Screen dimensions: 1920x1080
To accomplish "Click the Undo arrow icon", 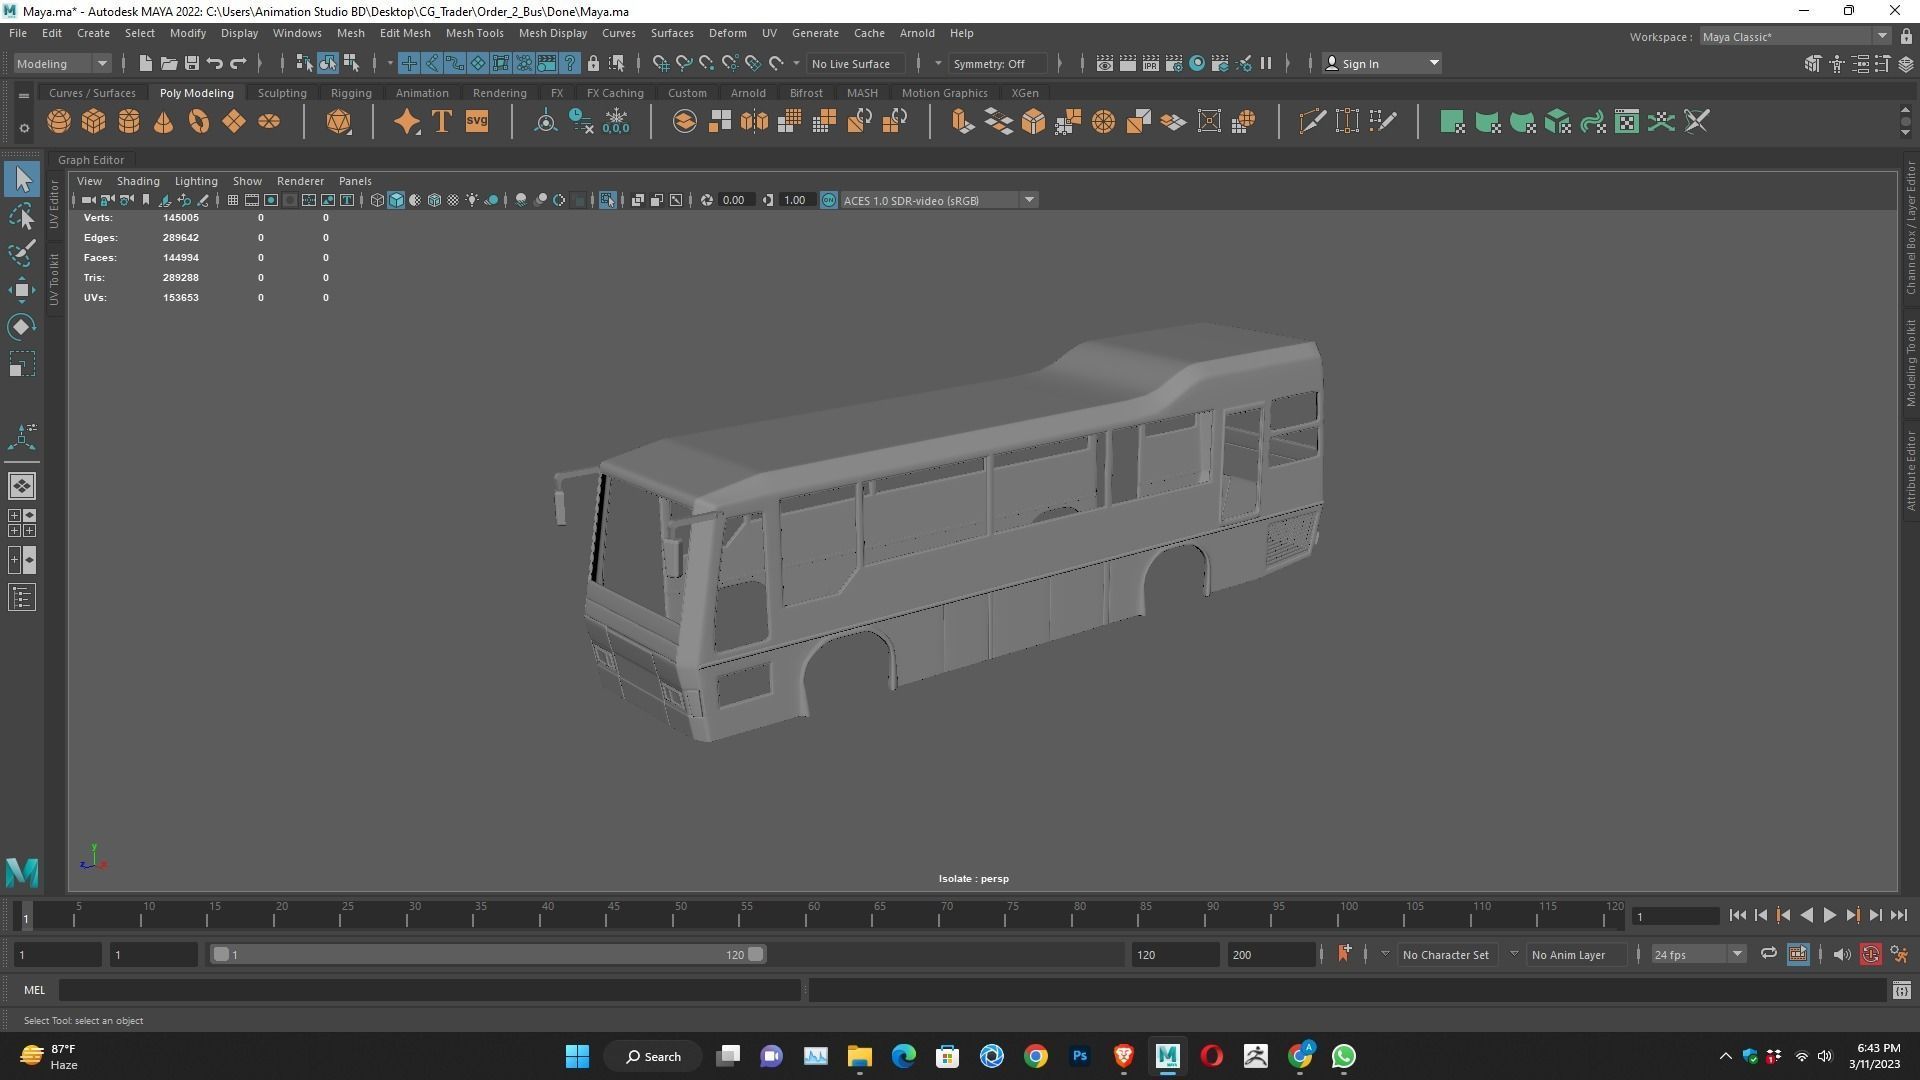I will [x=214, y=63].
